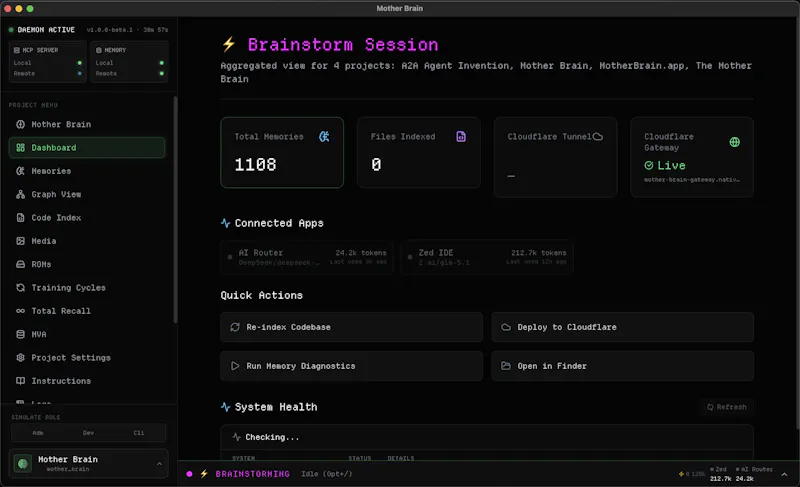Select the Cli simulate role
This screenshot has width=800, height=487.
(x=139, y=432)
